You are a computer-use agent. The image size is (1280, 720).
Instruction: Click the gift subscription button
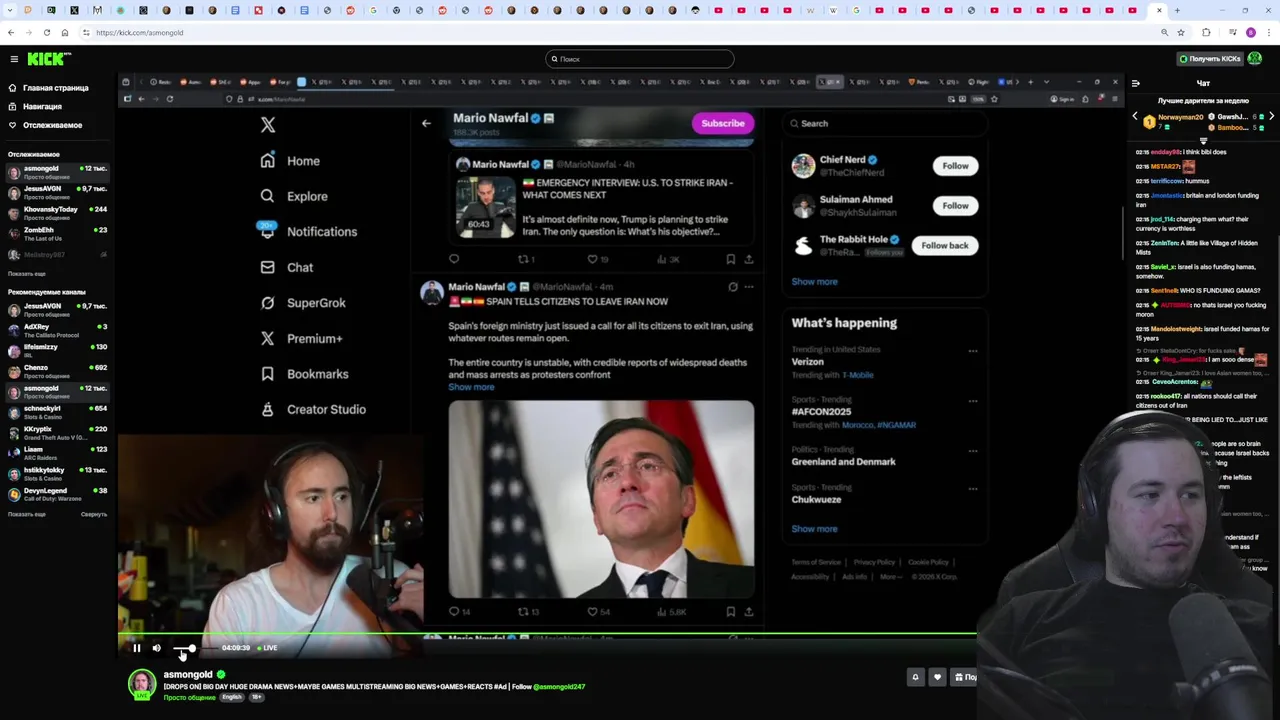964,677
